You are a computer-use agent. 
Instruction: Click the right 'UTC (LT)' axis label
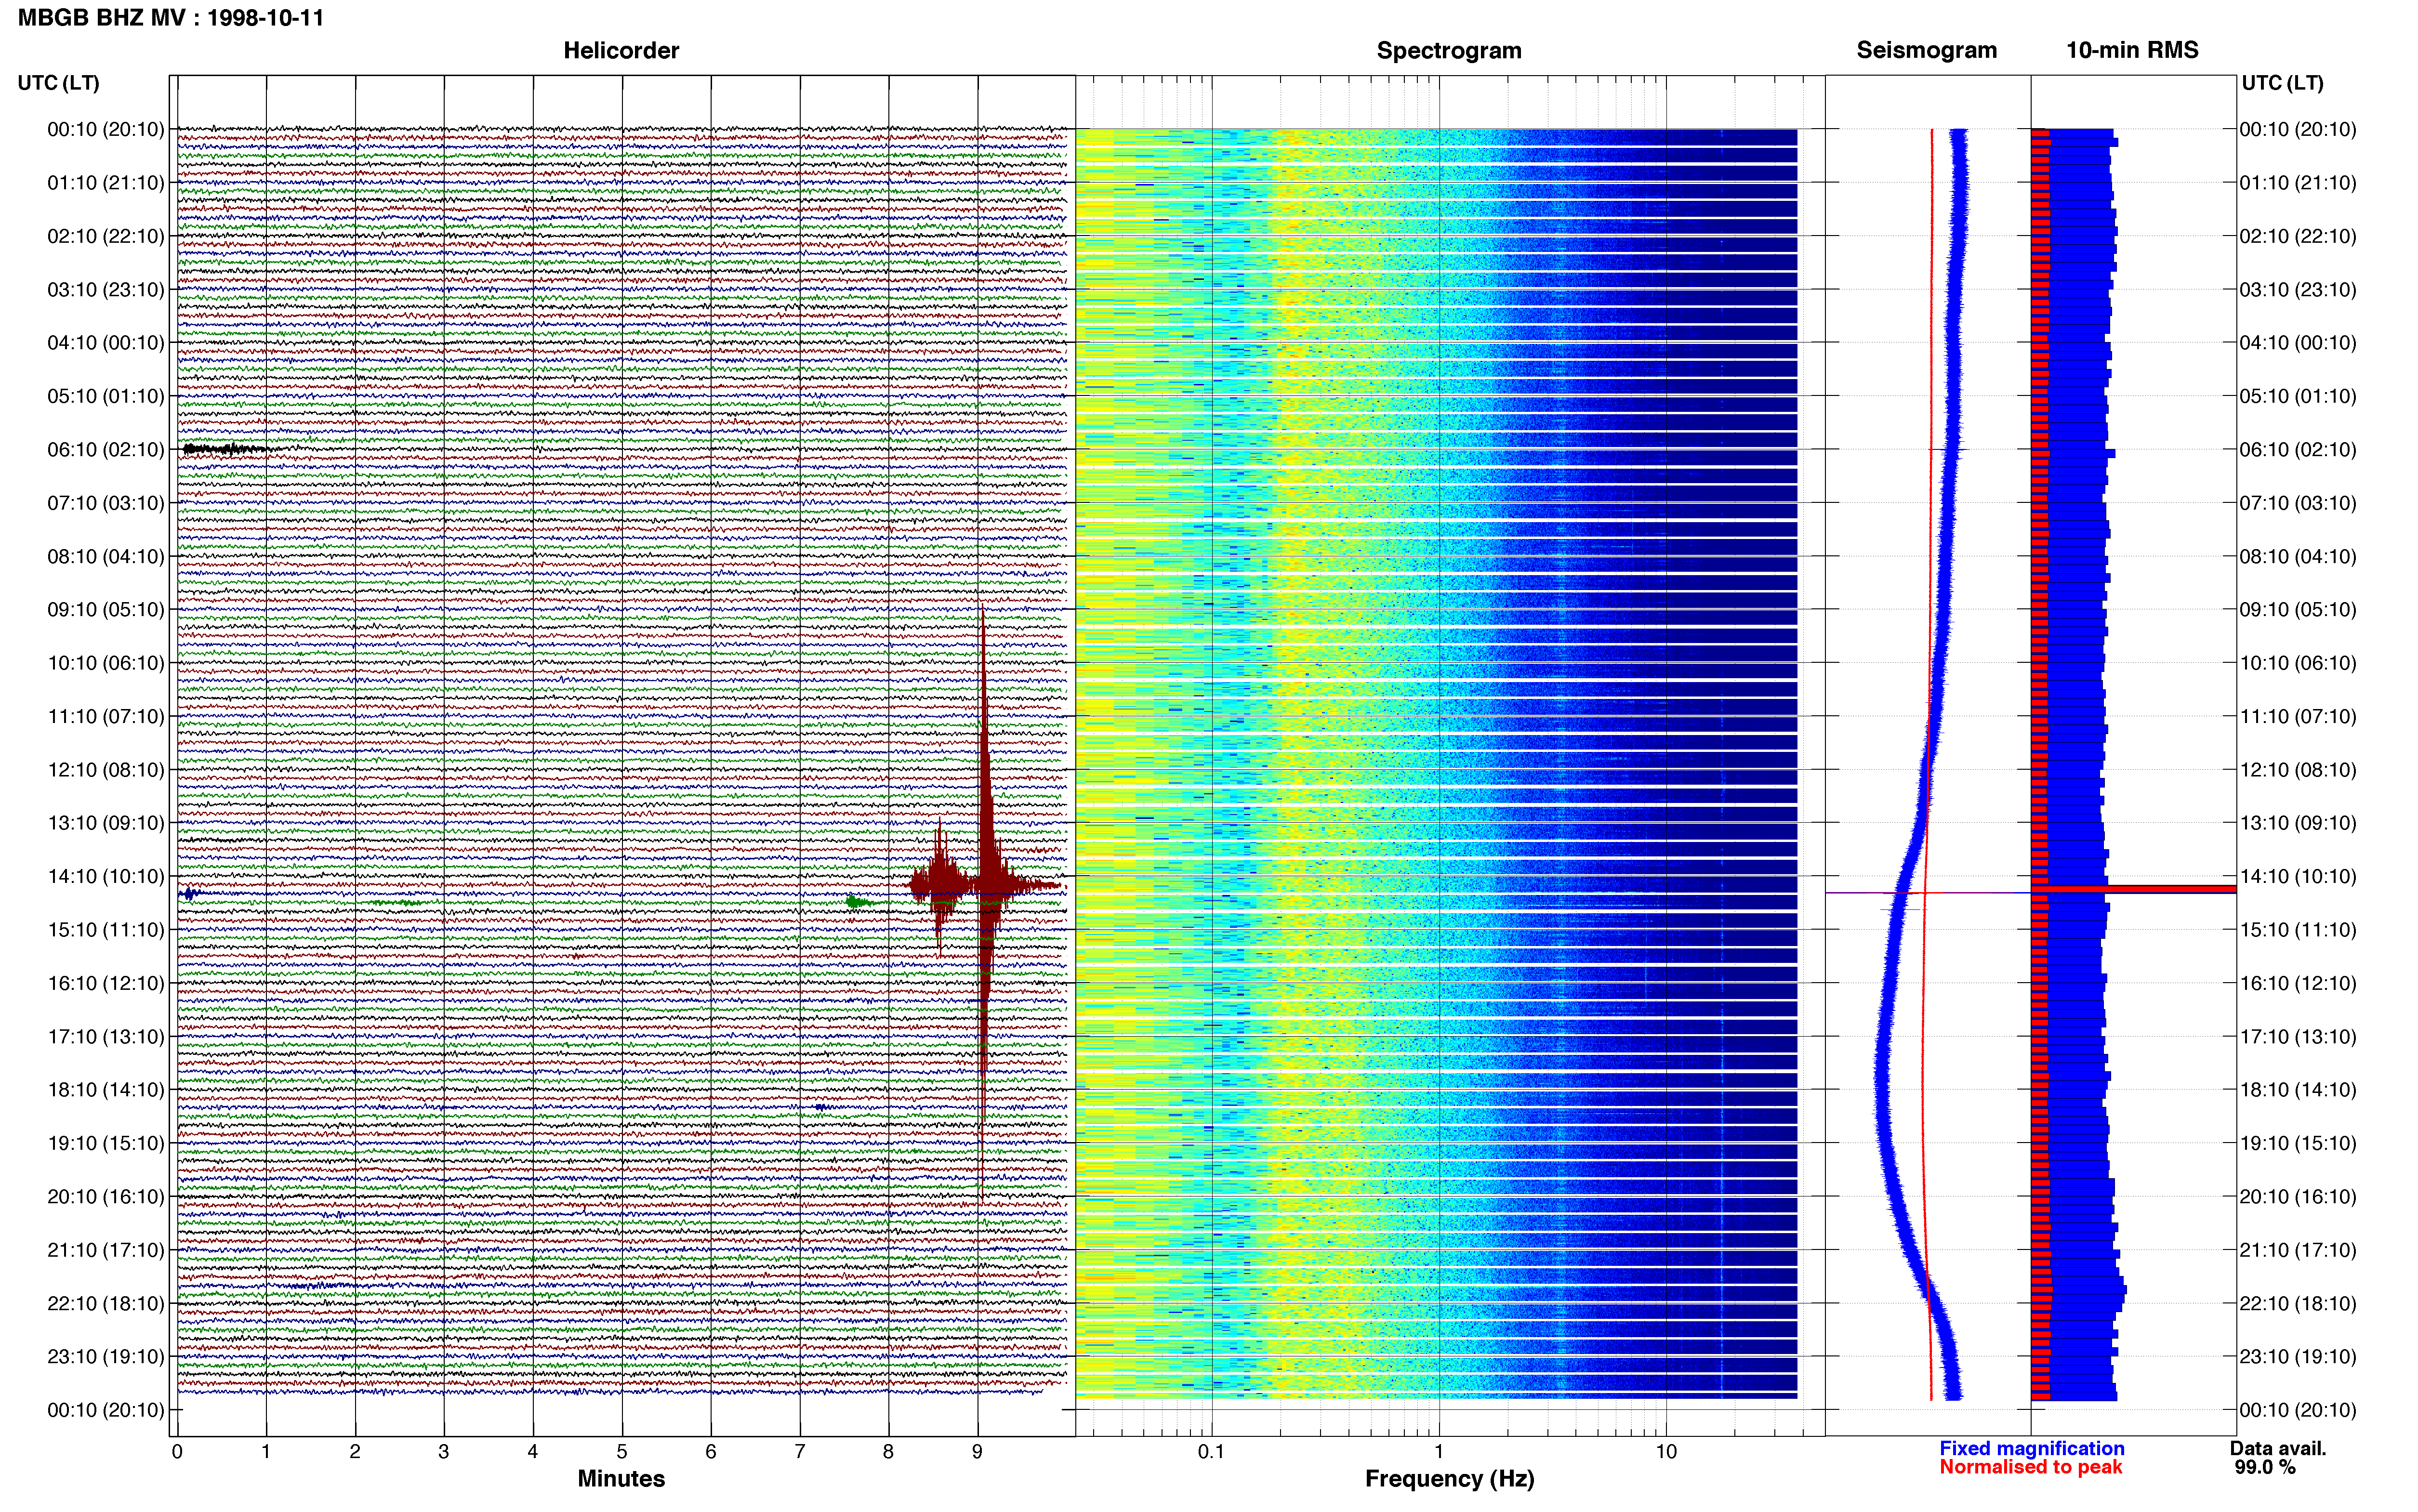click(x=2282, y=83)
